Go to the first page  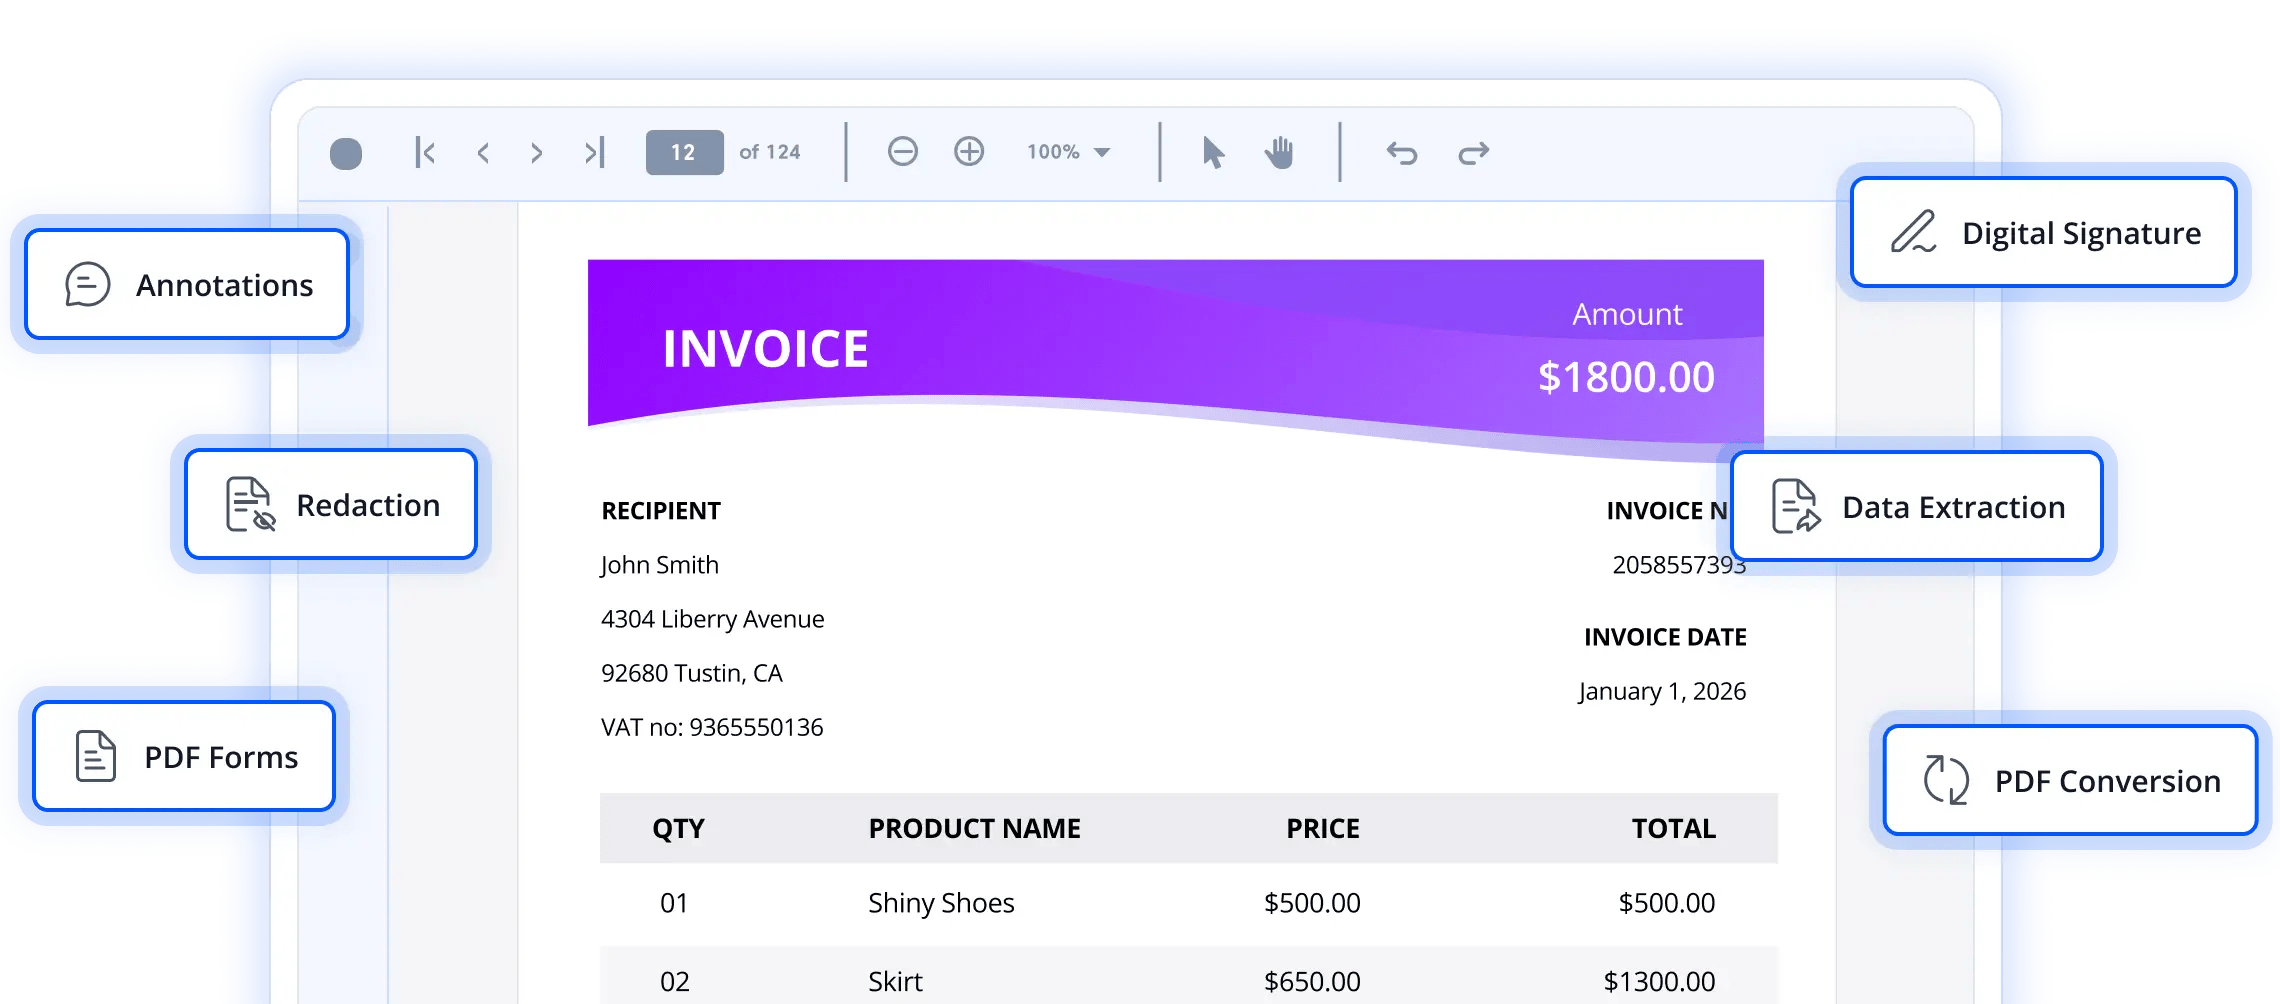coord(425,153)
